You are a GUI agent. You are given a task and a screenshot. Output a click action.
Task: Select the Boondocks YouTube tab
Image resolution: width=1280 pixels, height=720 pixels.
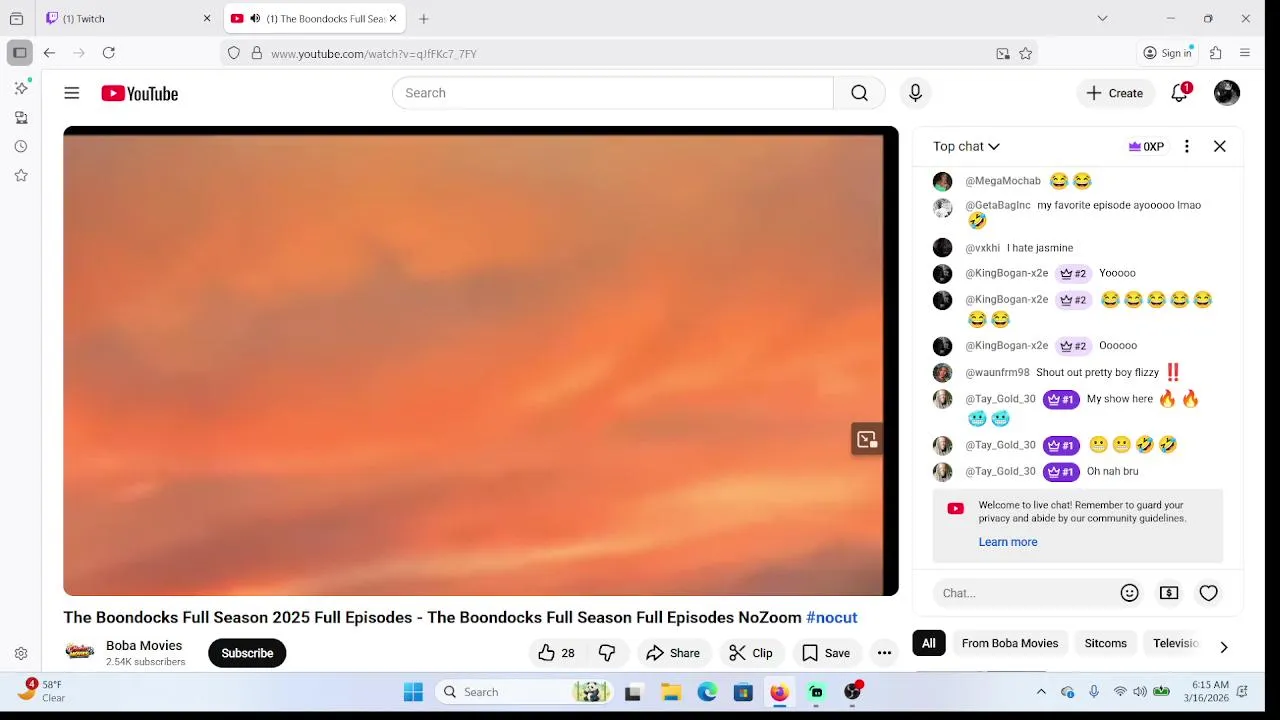click(x=313, y=18)
